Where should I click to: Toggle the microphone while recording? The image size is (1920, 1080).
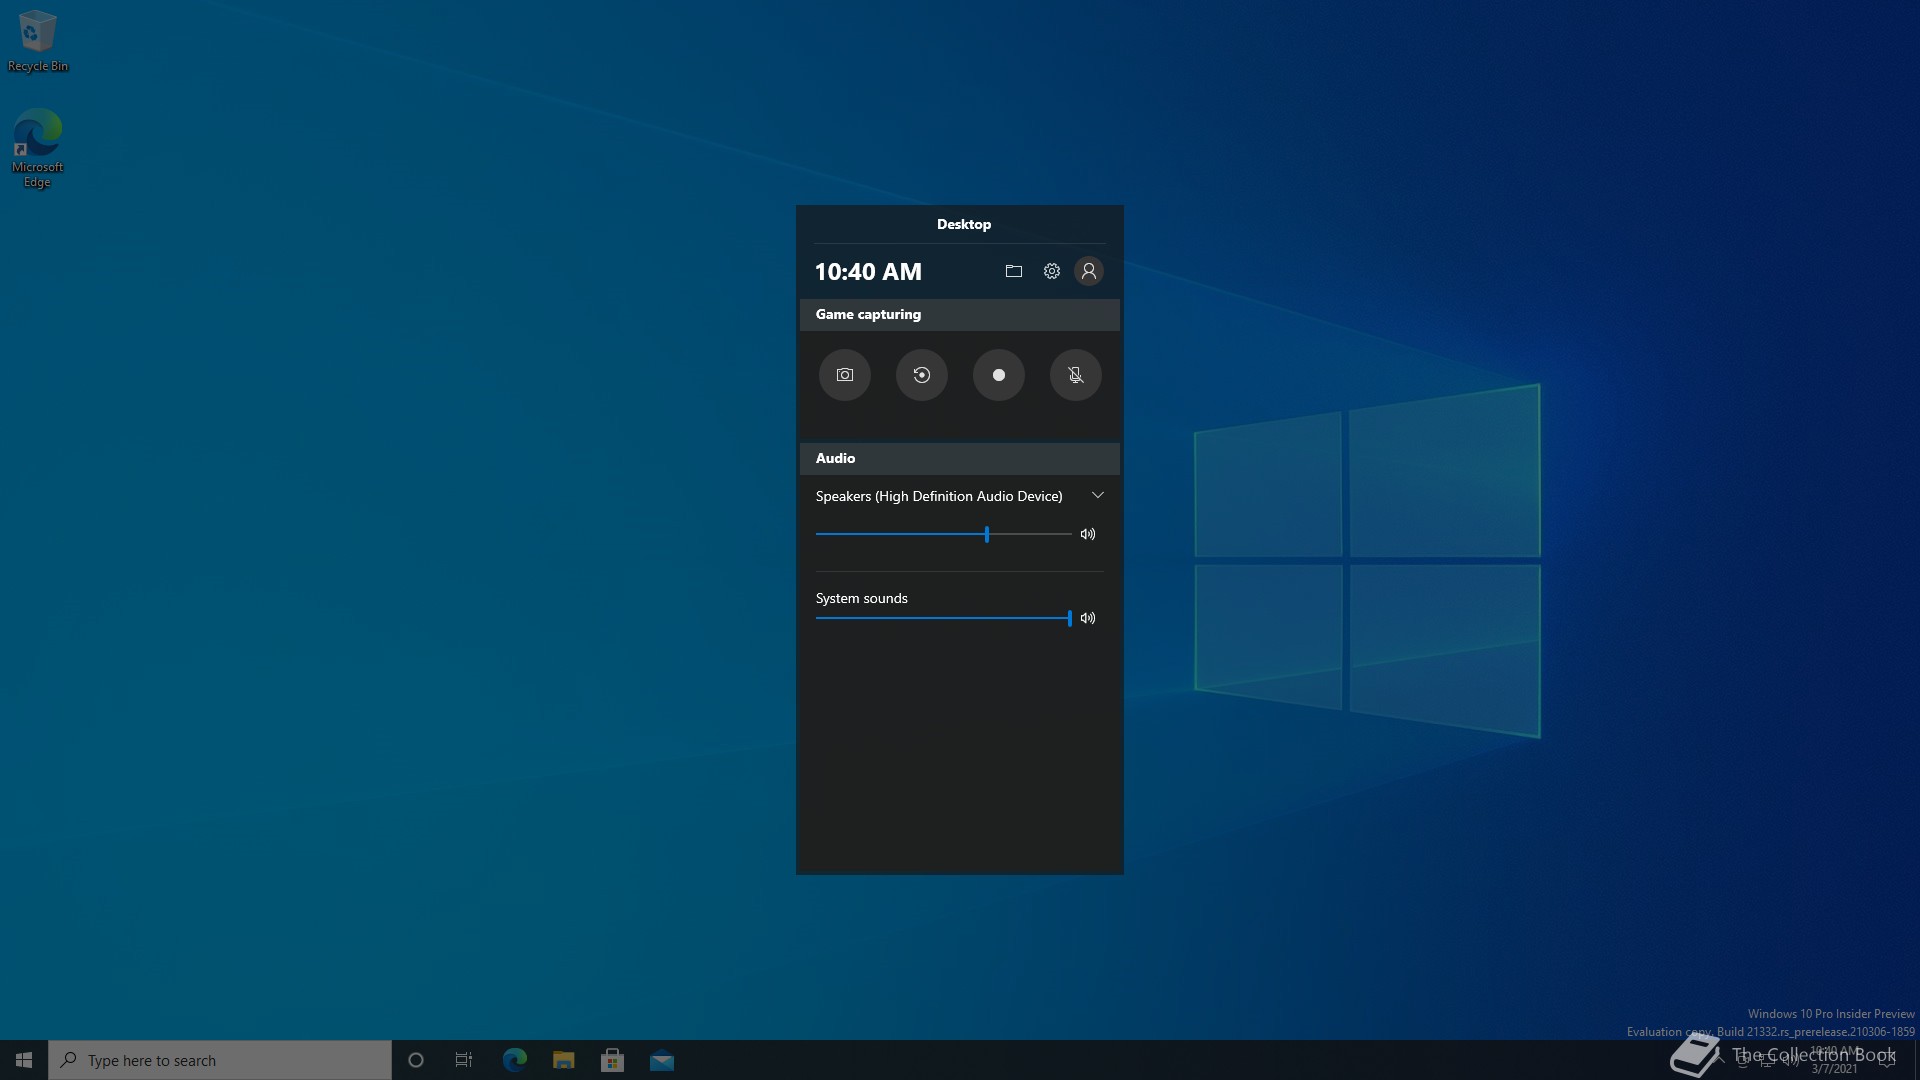click(x=1075, y=375)
